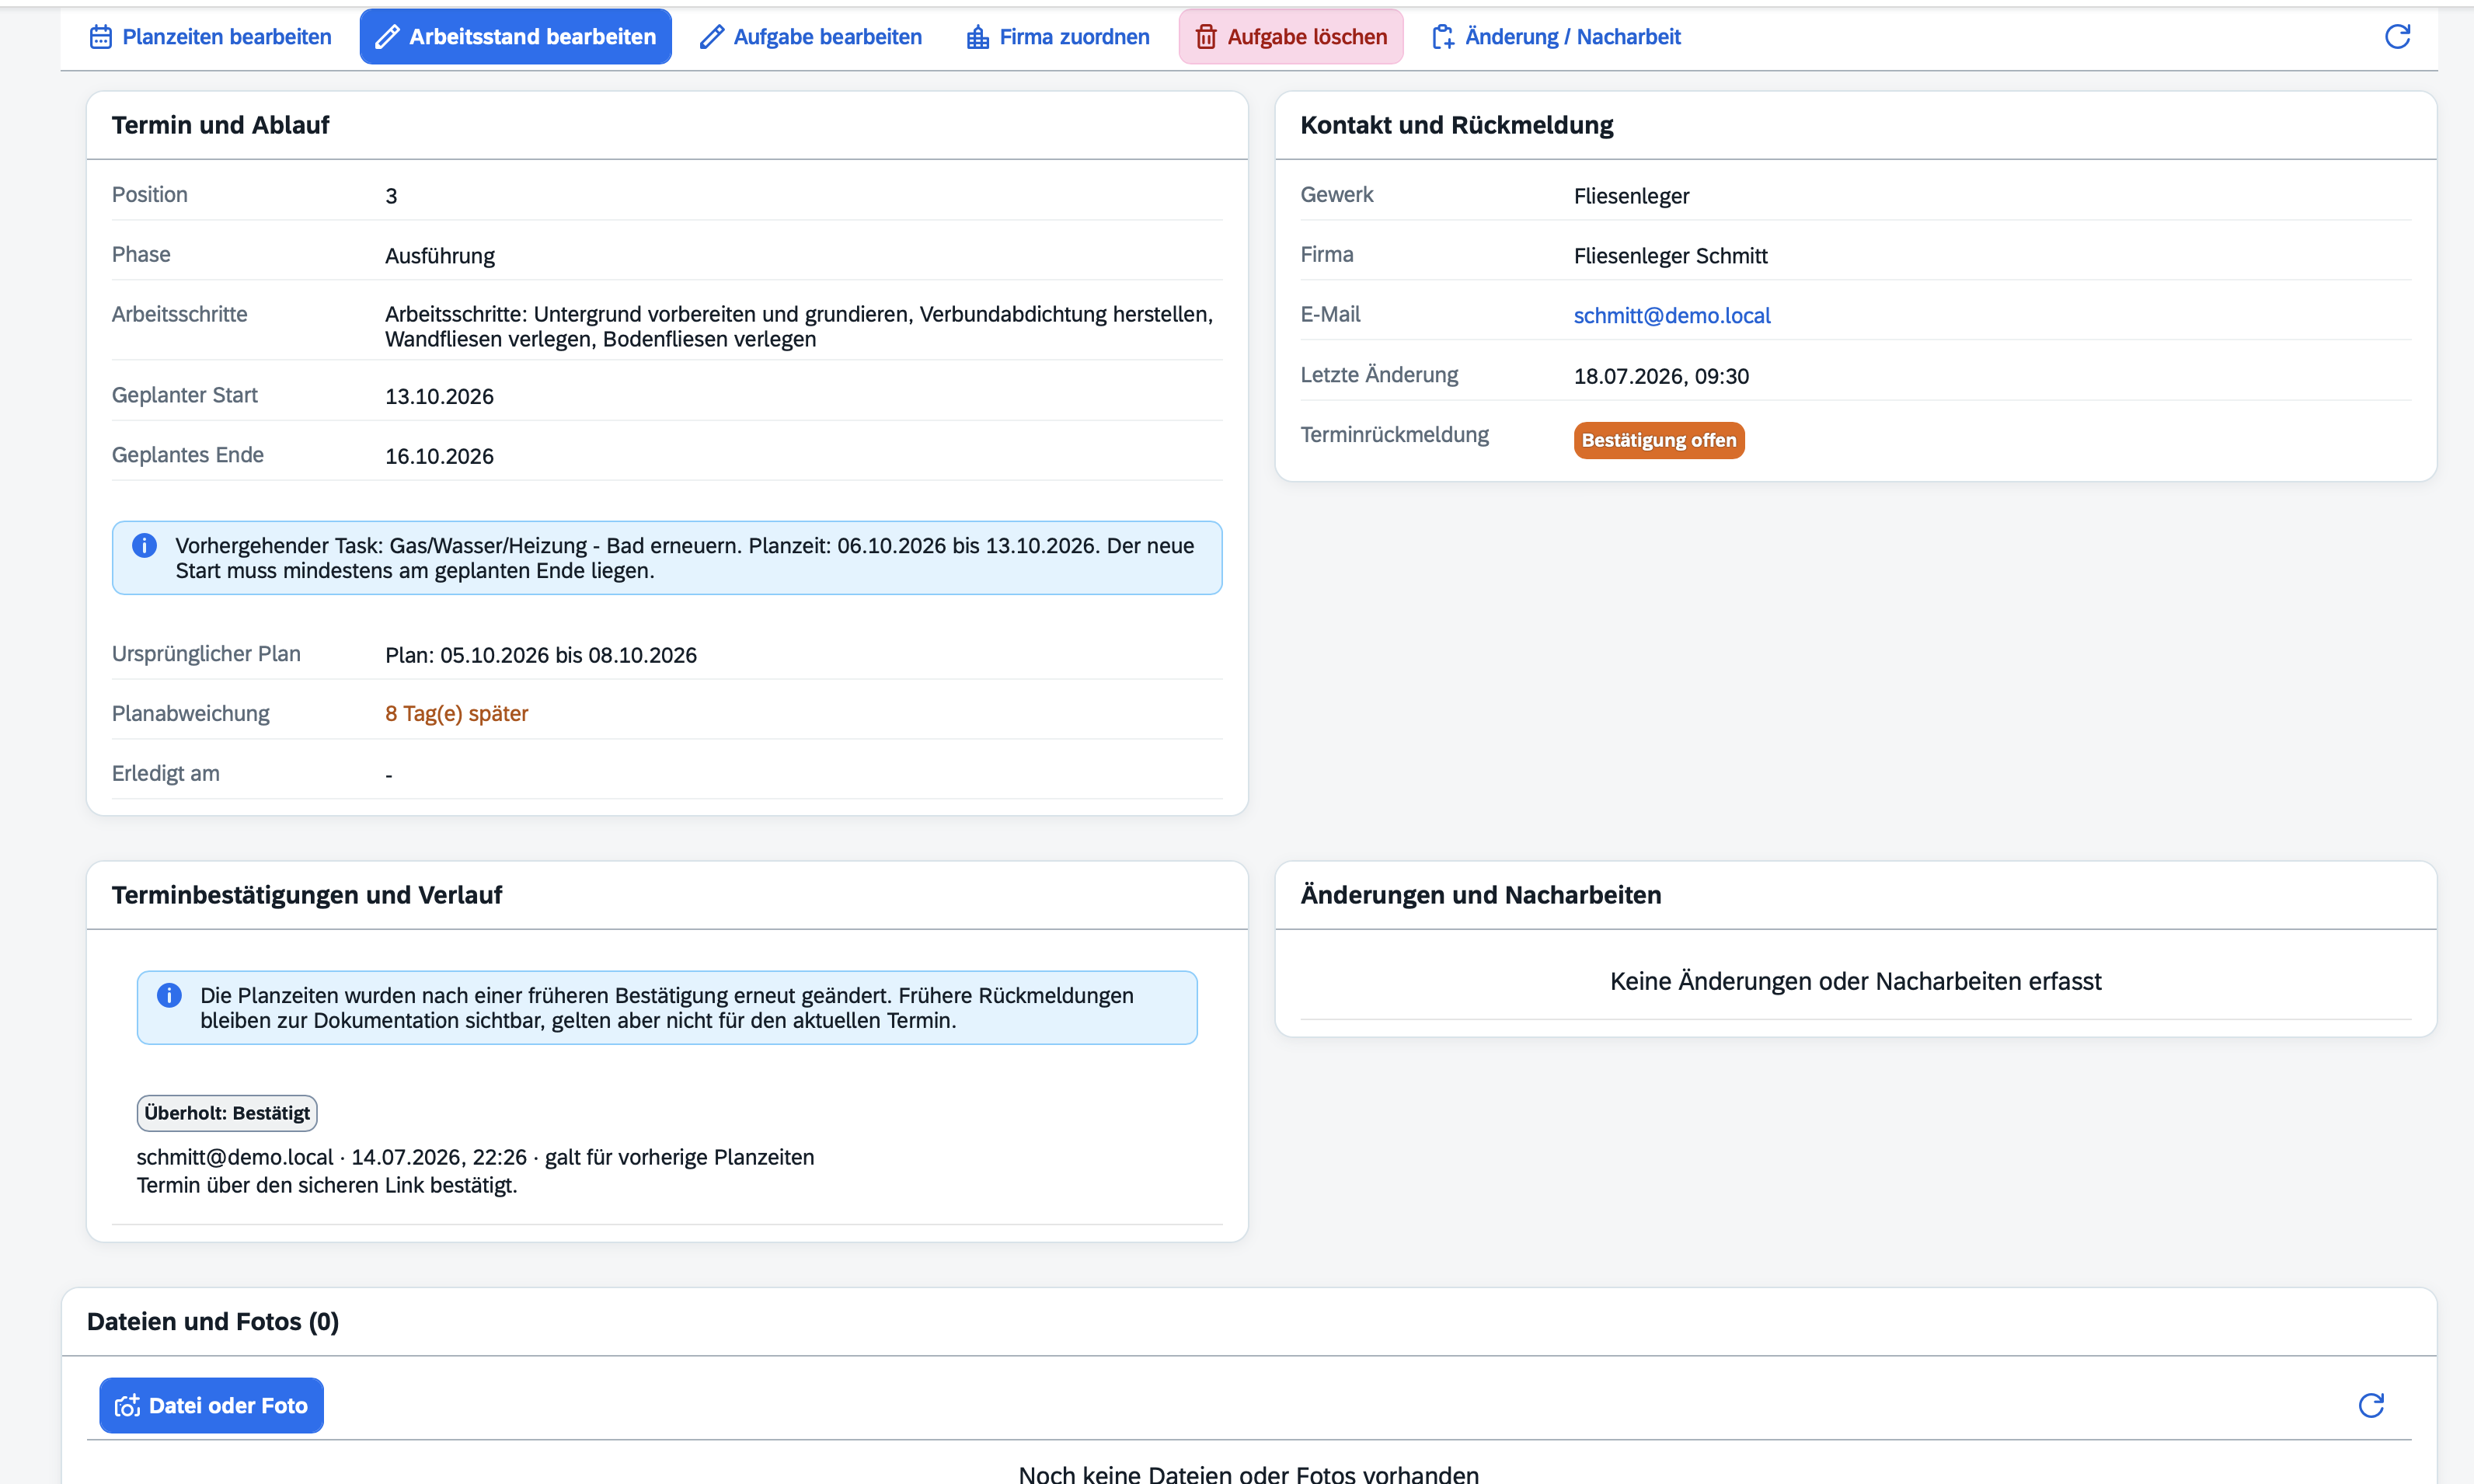Image resolution: width=2474 pixels, height=1484 pixels.
Task: Open Änderung / Nacharbeit
Action: [1556, 37]
